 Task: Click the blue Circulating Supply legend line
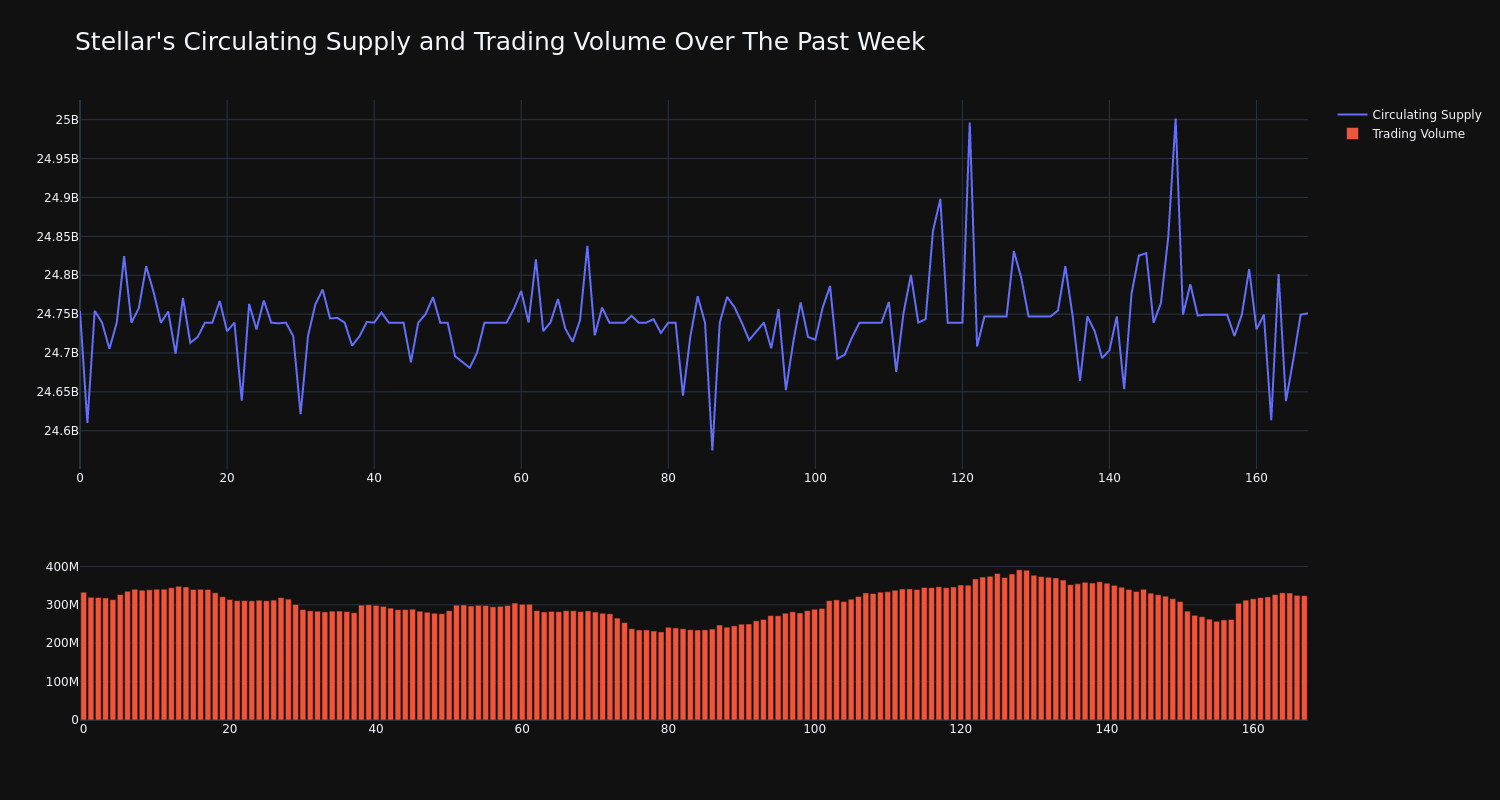pos(1352,115)
